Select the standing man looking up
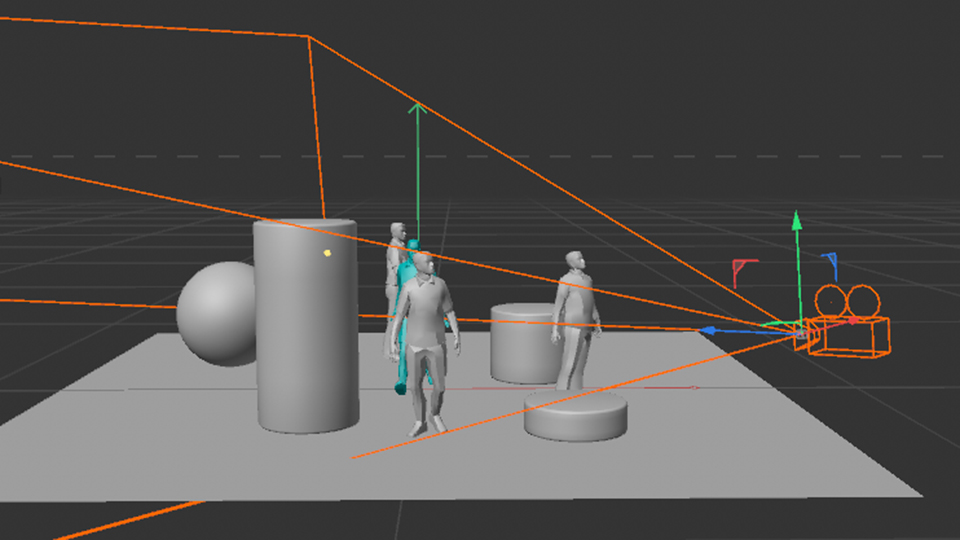This screenshot has height=540, width=960. 576,320
